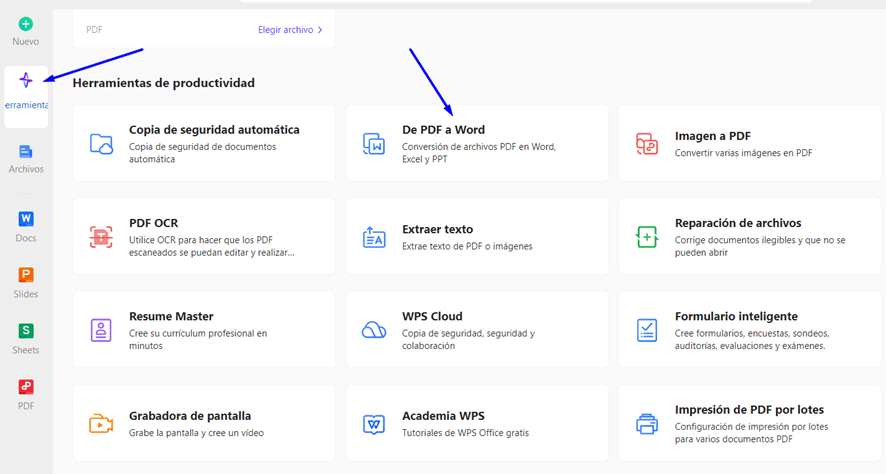Click 'Convertir varias imágenes en PDF' description
Screen dimensions: 886x474
click(x=744, y=153)
